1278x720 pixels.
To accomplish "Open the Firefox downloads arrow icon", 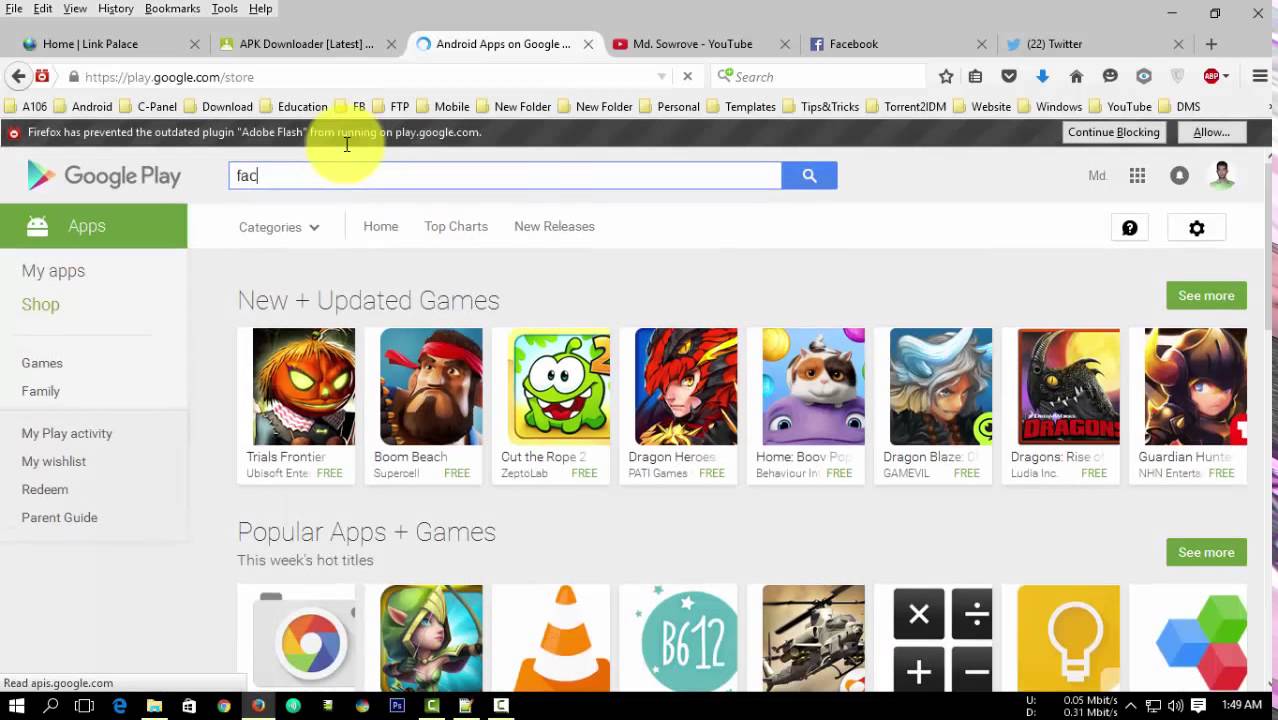I will [x=1042, y=76].
